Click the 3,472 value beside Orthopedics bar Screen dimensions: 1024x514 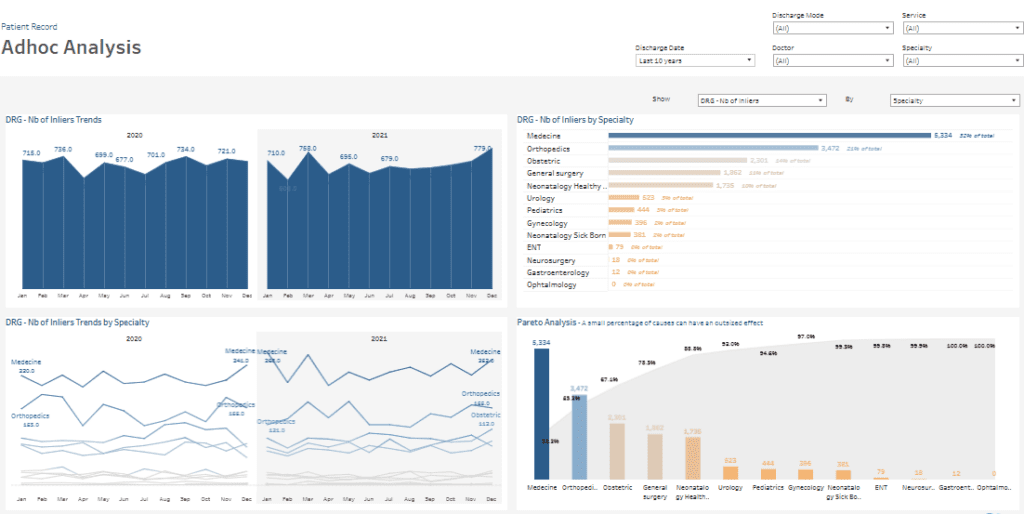[x=831, y=149]
